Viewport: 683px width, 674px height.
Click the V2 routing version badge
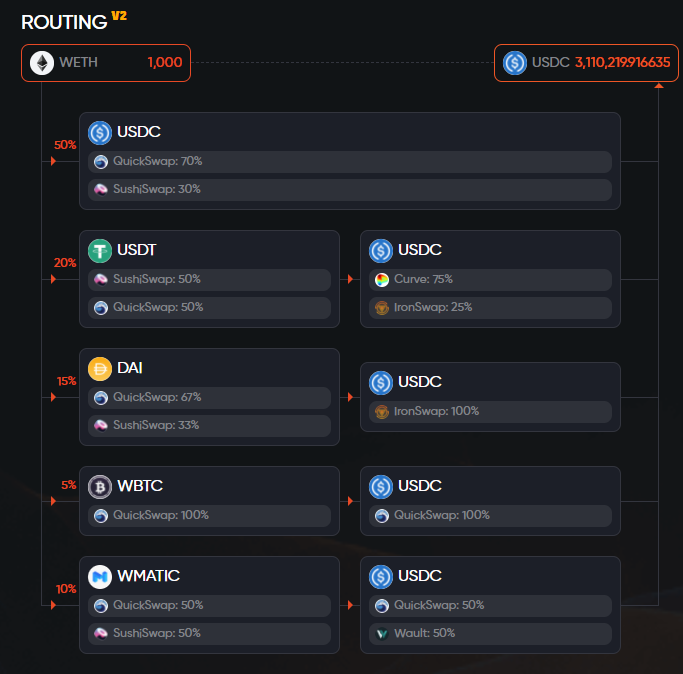[x=119, y=16]
